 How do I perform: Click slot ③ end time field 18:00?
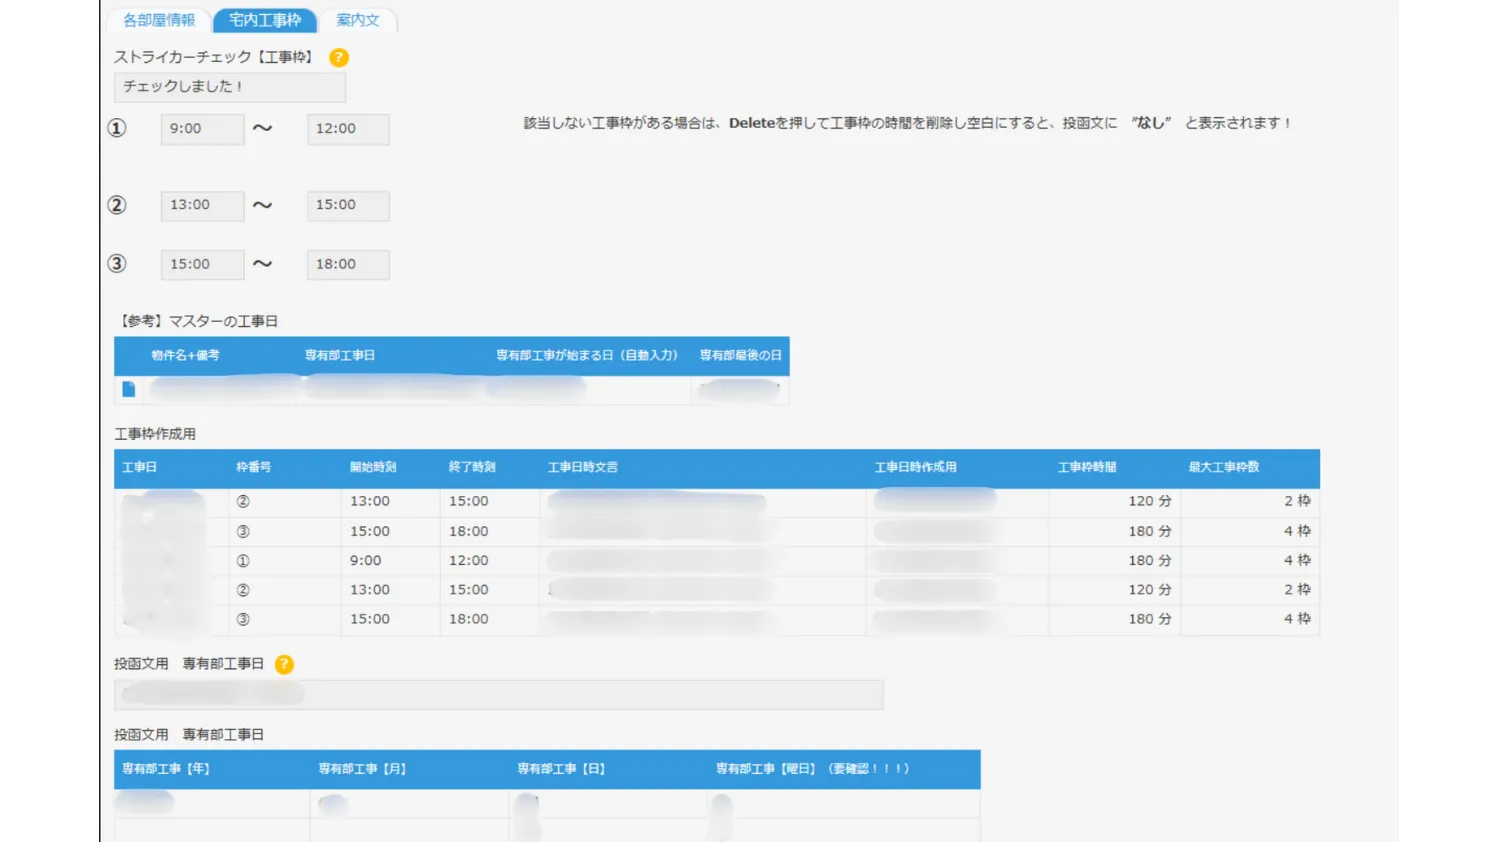[348, 264]
